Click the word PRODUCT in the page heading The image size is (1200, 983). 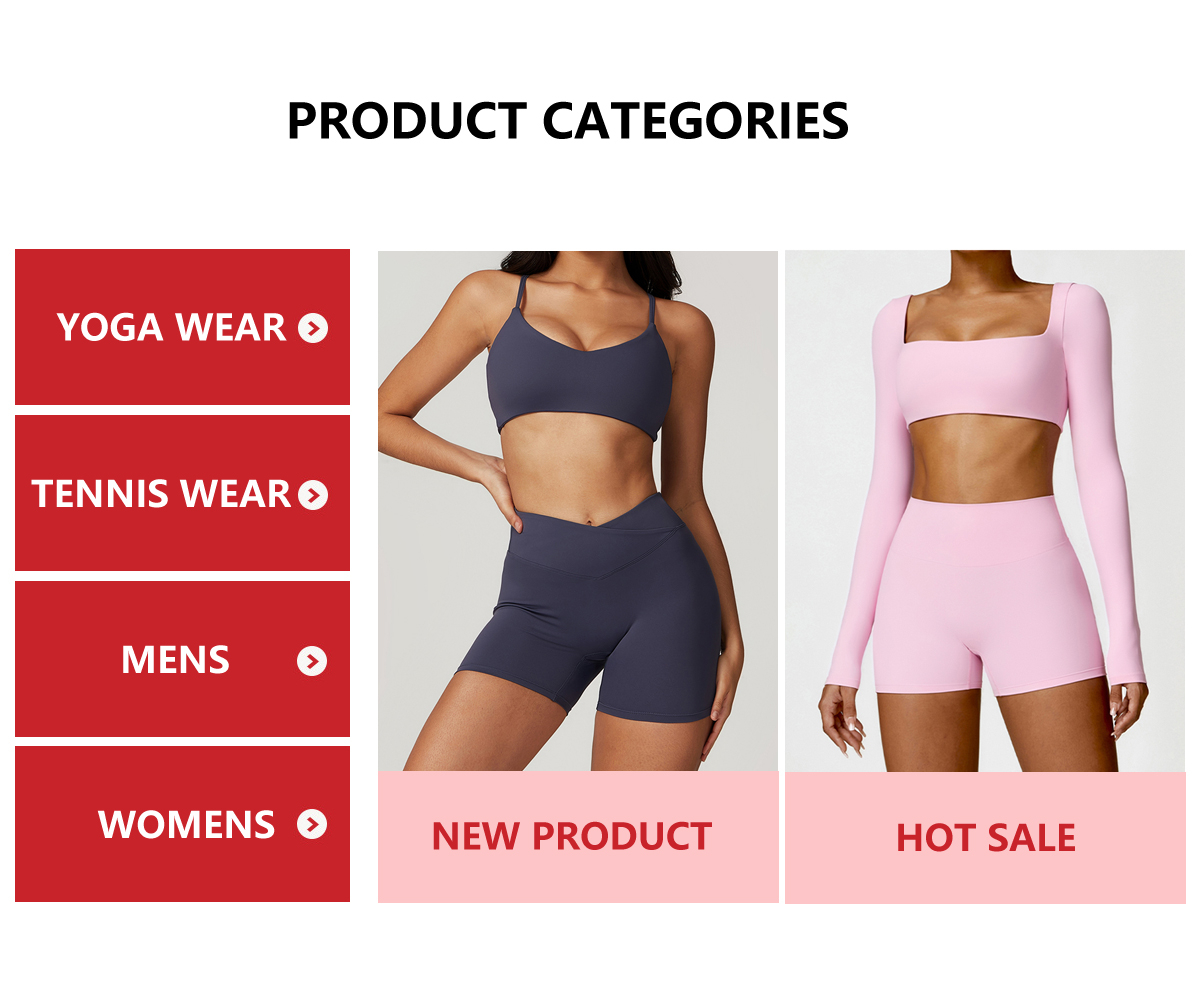(407, 121)
